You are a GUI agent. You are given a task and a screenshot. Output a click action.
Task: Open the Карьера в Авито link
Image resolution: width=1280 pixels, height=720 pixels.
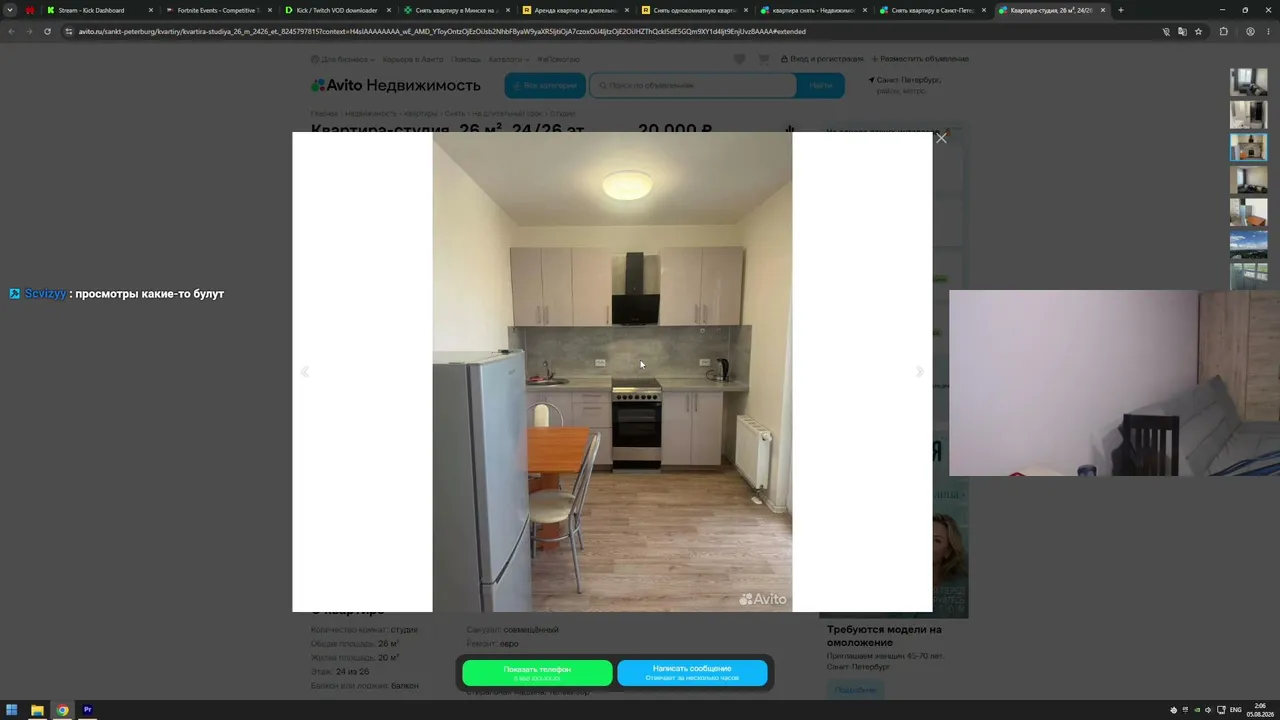pyautogui.click(x=413, y=59)
